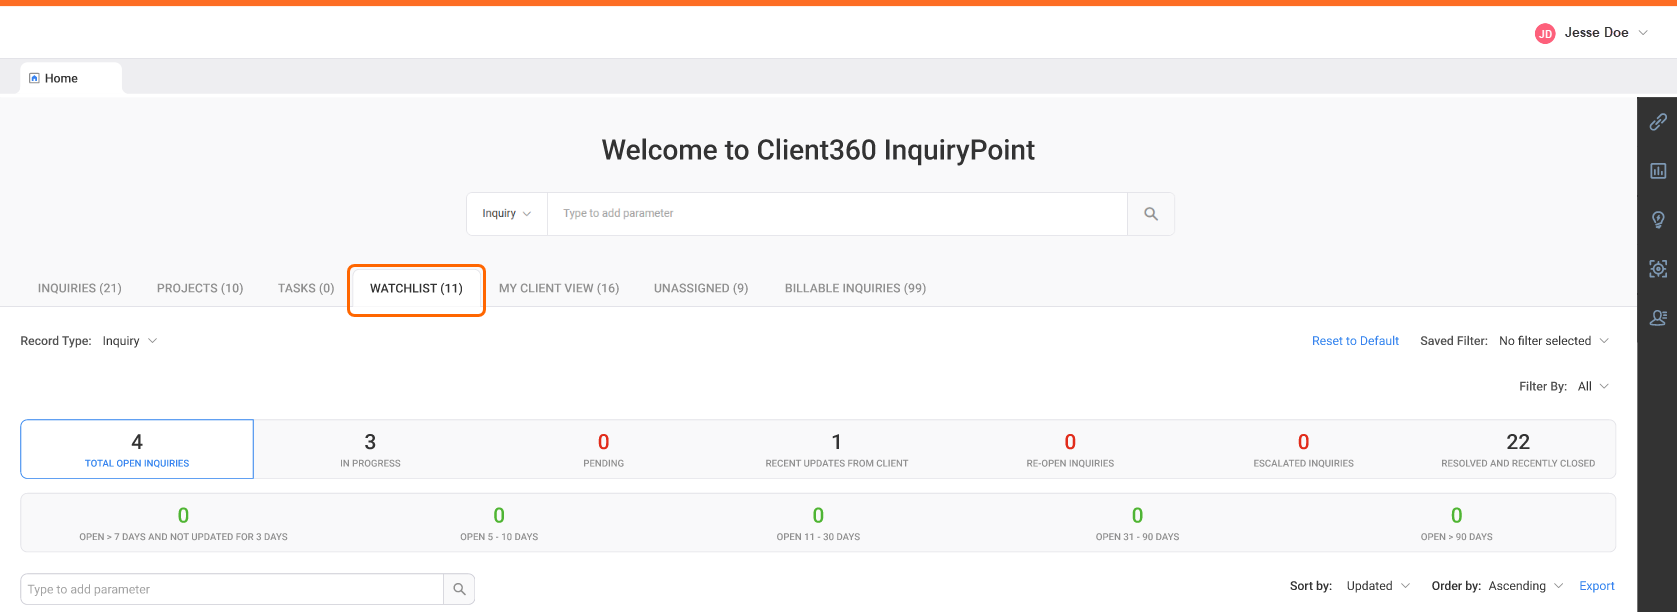Click the Home tab icon

(x=35, y=78)
